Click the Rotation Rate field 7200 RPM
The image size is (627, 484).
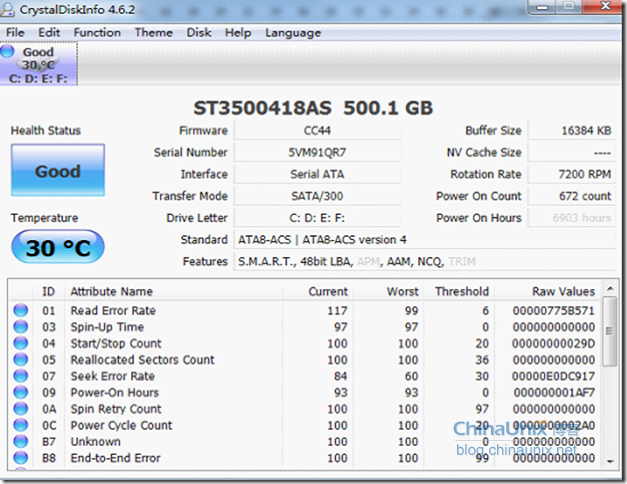[572, 174]
